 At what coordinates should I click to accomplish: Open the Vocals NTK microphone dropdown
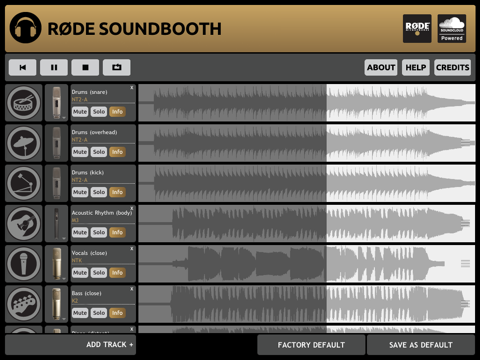(57, 264)
